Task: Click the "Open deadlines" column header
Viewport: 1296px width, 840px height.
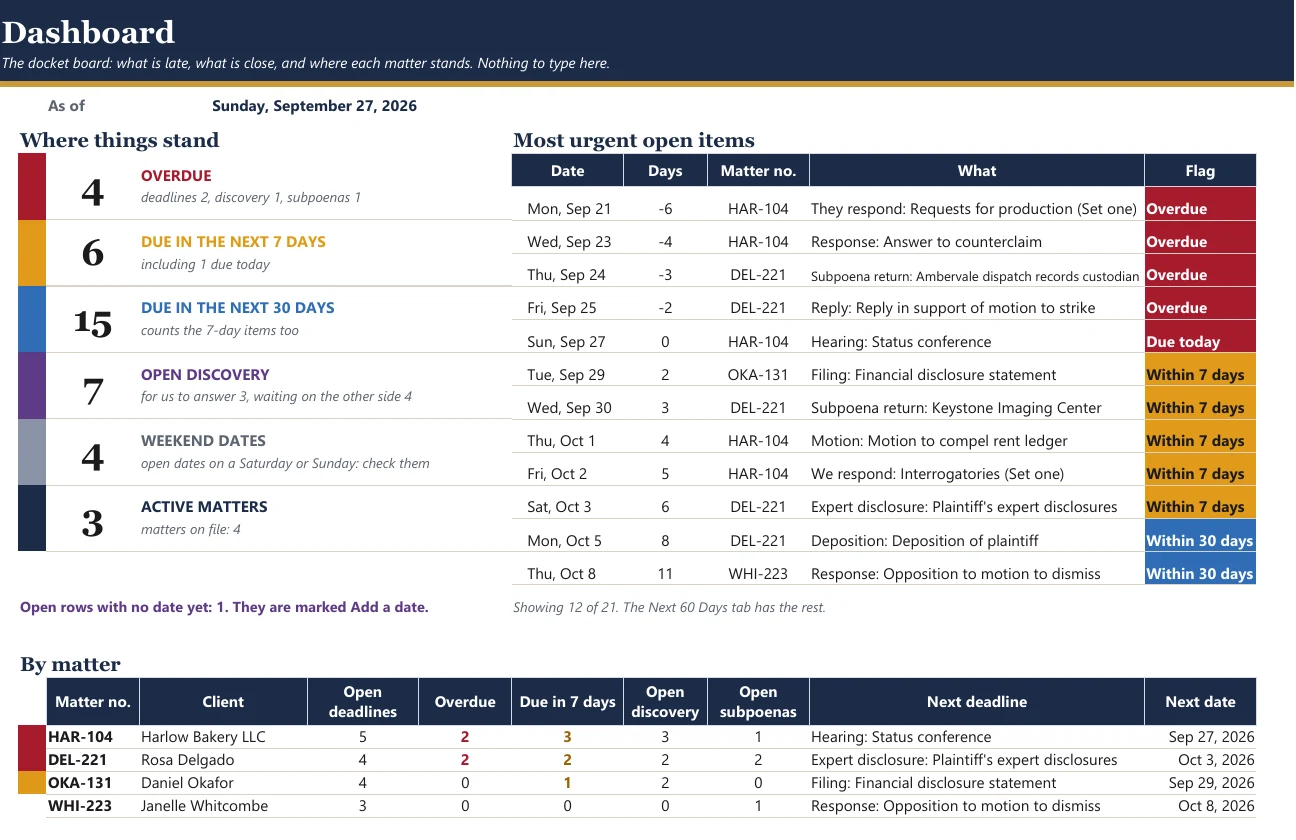Action: click(362, 702)
